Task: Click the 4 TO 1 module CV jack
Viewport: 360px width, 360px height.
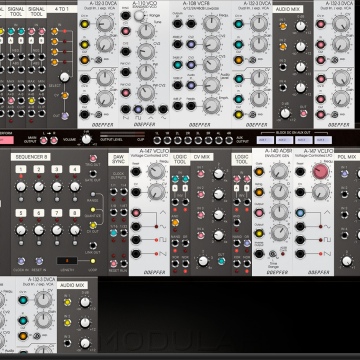Action: coord(65,96)
